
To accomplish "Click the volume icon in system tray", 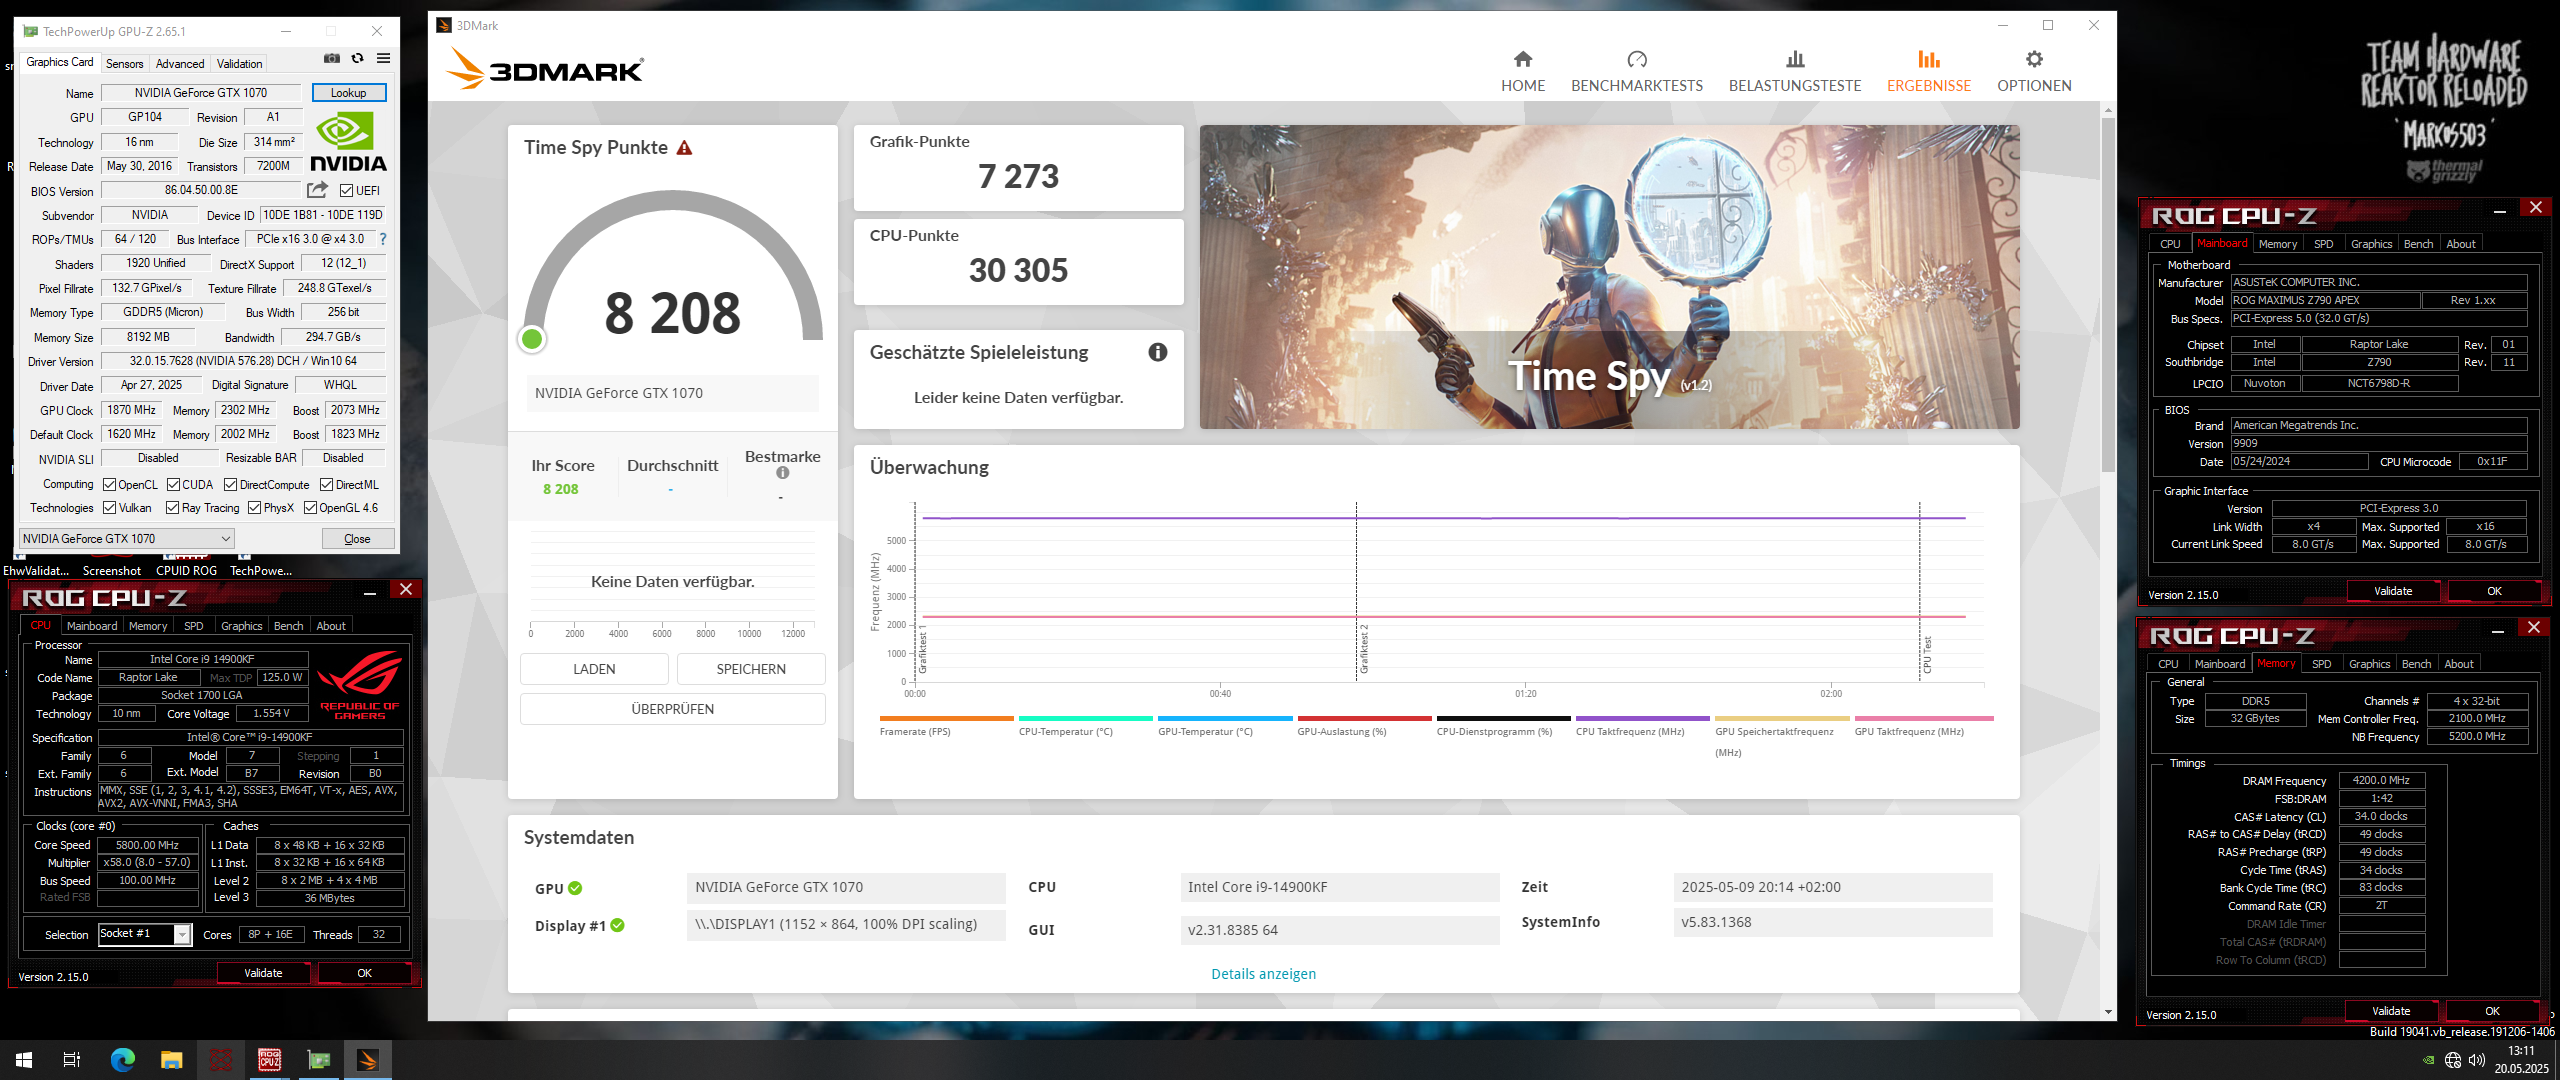I will 2476,1060.
